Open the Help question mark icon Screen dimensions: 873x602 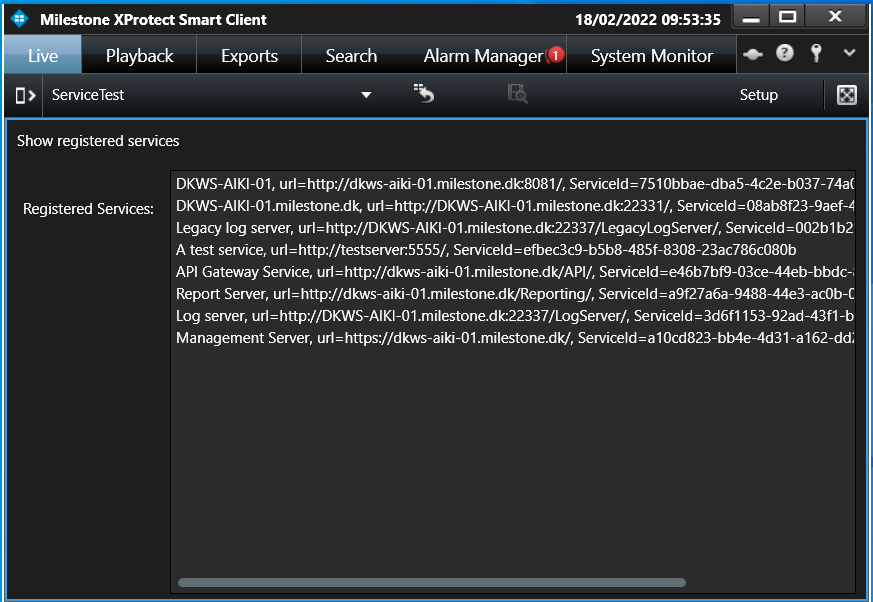coord(784,53)
